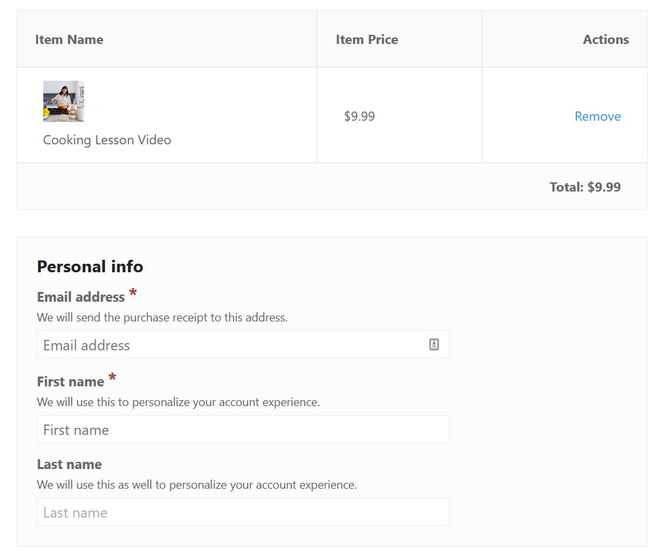The width and height of the screenshot is (663, 555).
Task: Click the red asterisk beside First name
Action: (112, 378)
